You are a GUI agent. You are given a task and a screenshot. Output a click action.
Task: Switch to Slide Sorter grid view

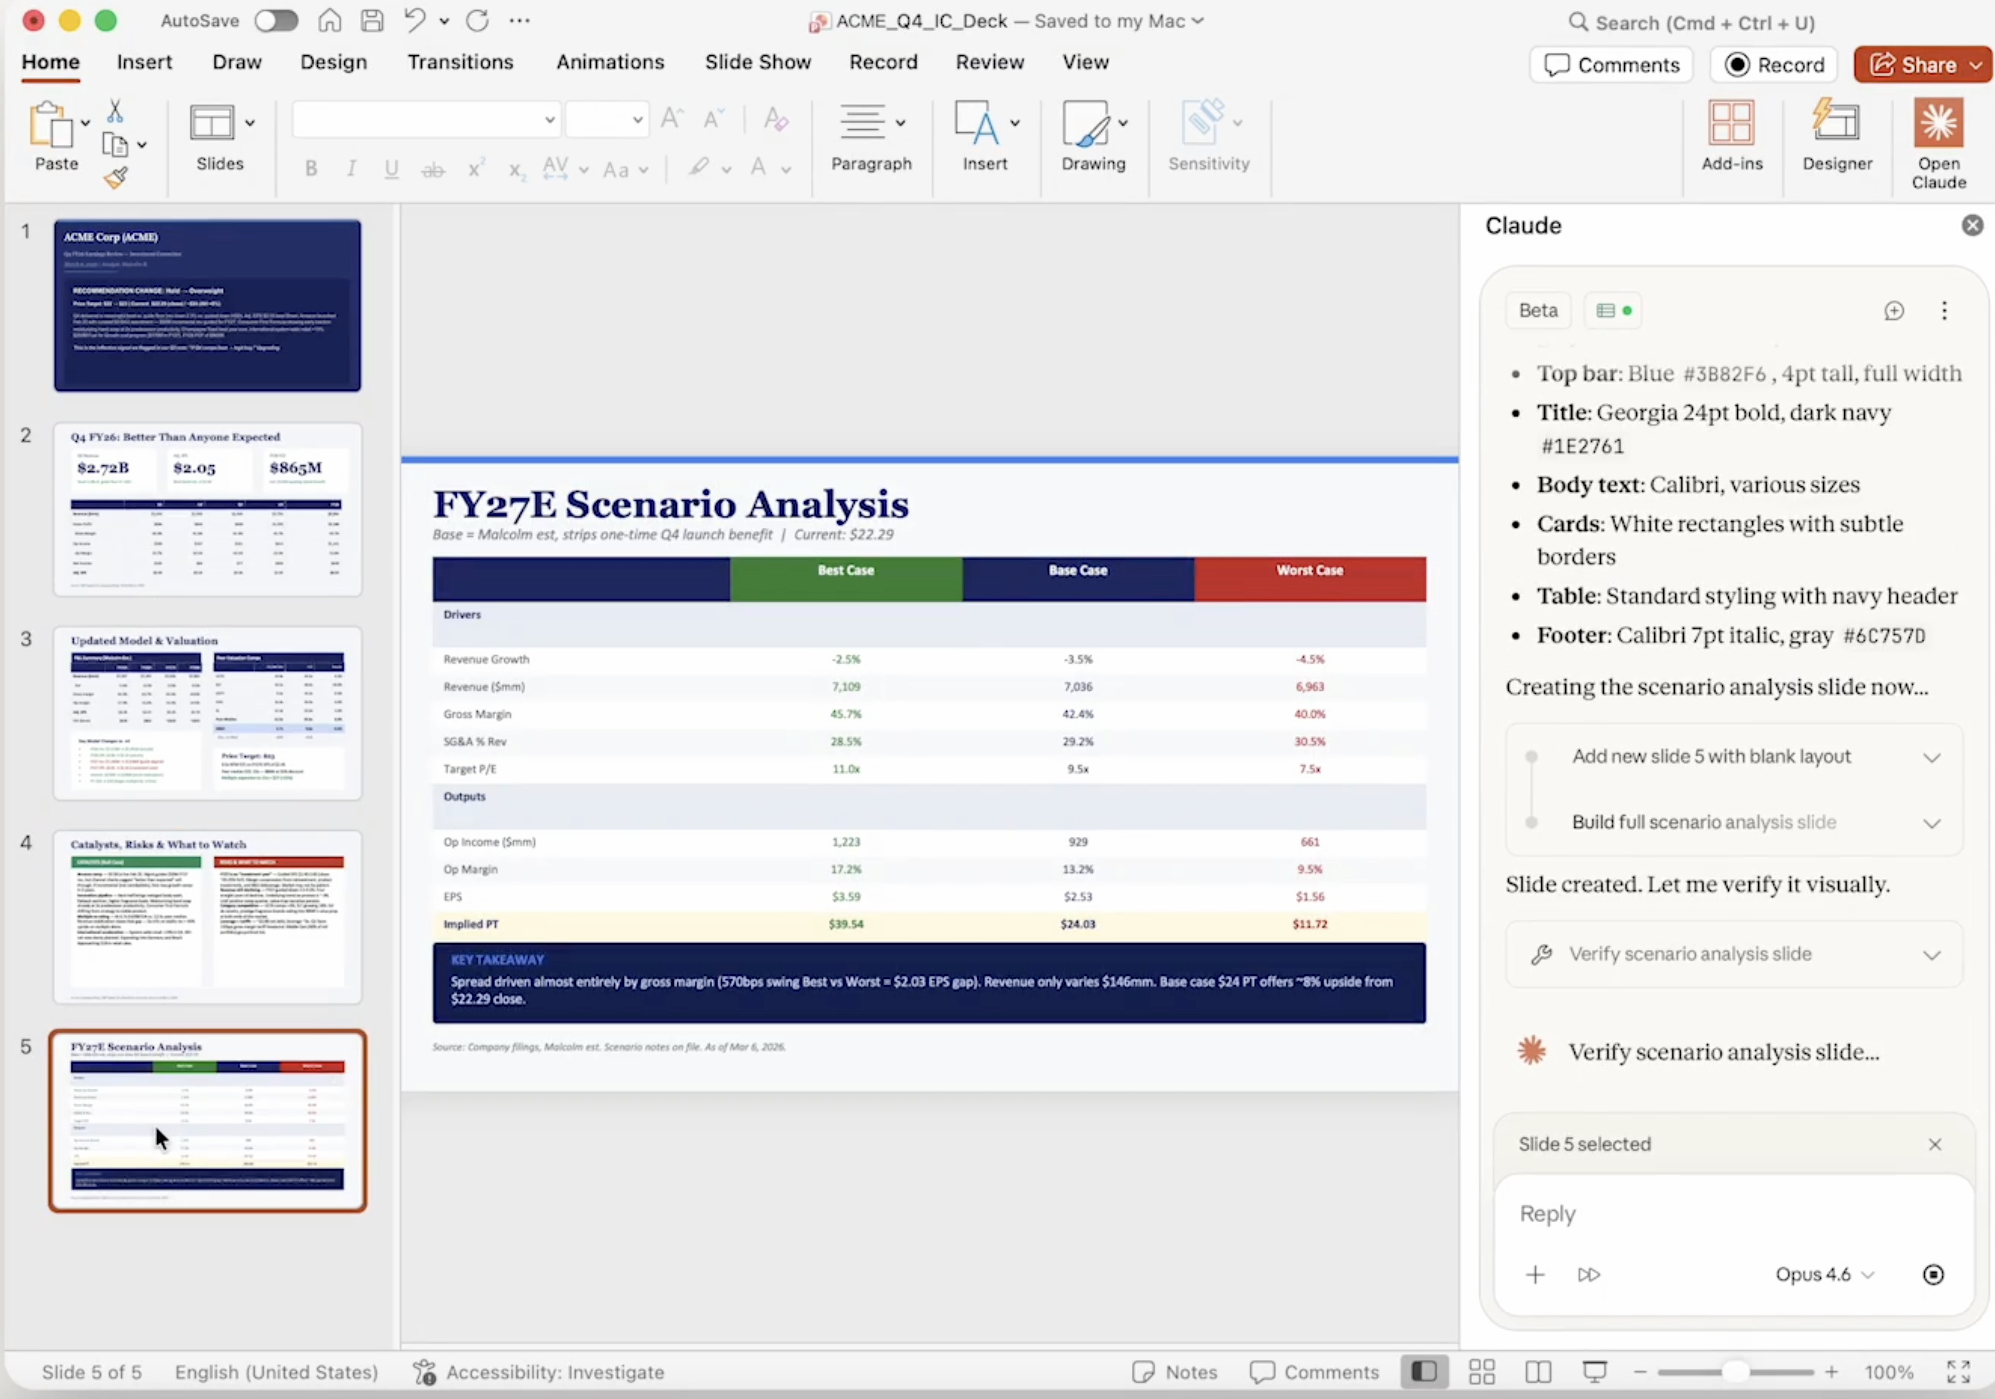point(1482,1372)
